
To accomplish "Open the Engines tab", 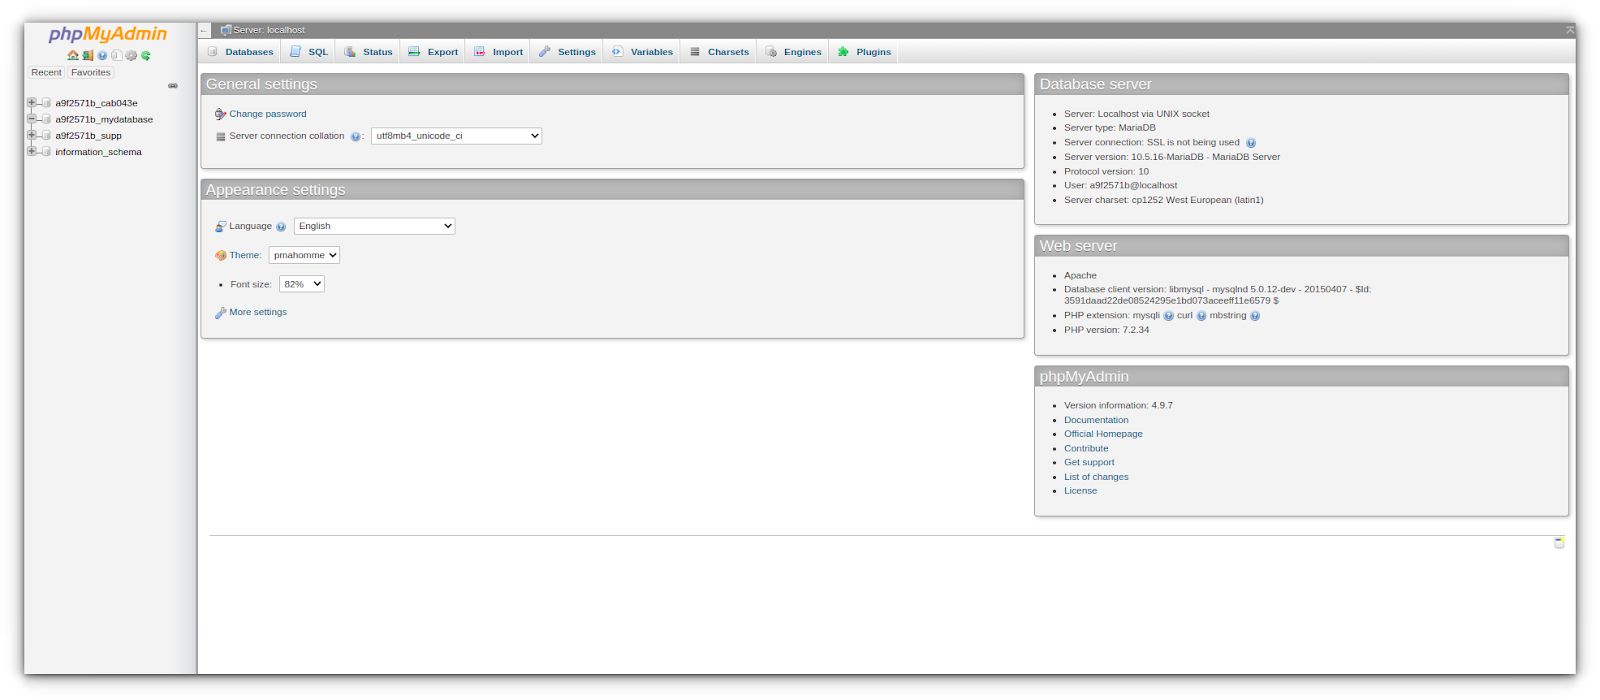I will tap(793, 52).
